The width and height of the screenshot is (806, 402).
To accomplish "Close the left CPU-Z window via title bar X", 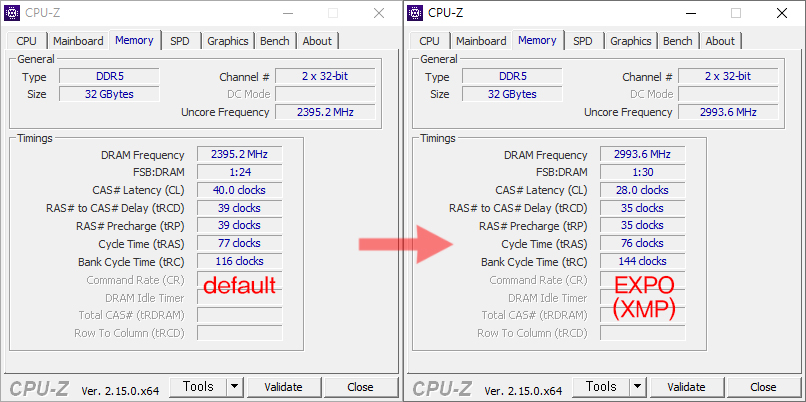I will pyautogui.click(x=379, y=13).
